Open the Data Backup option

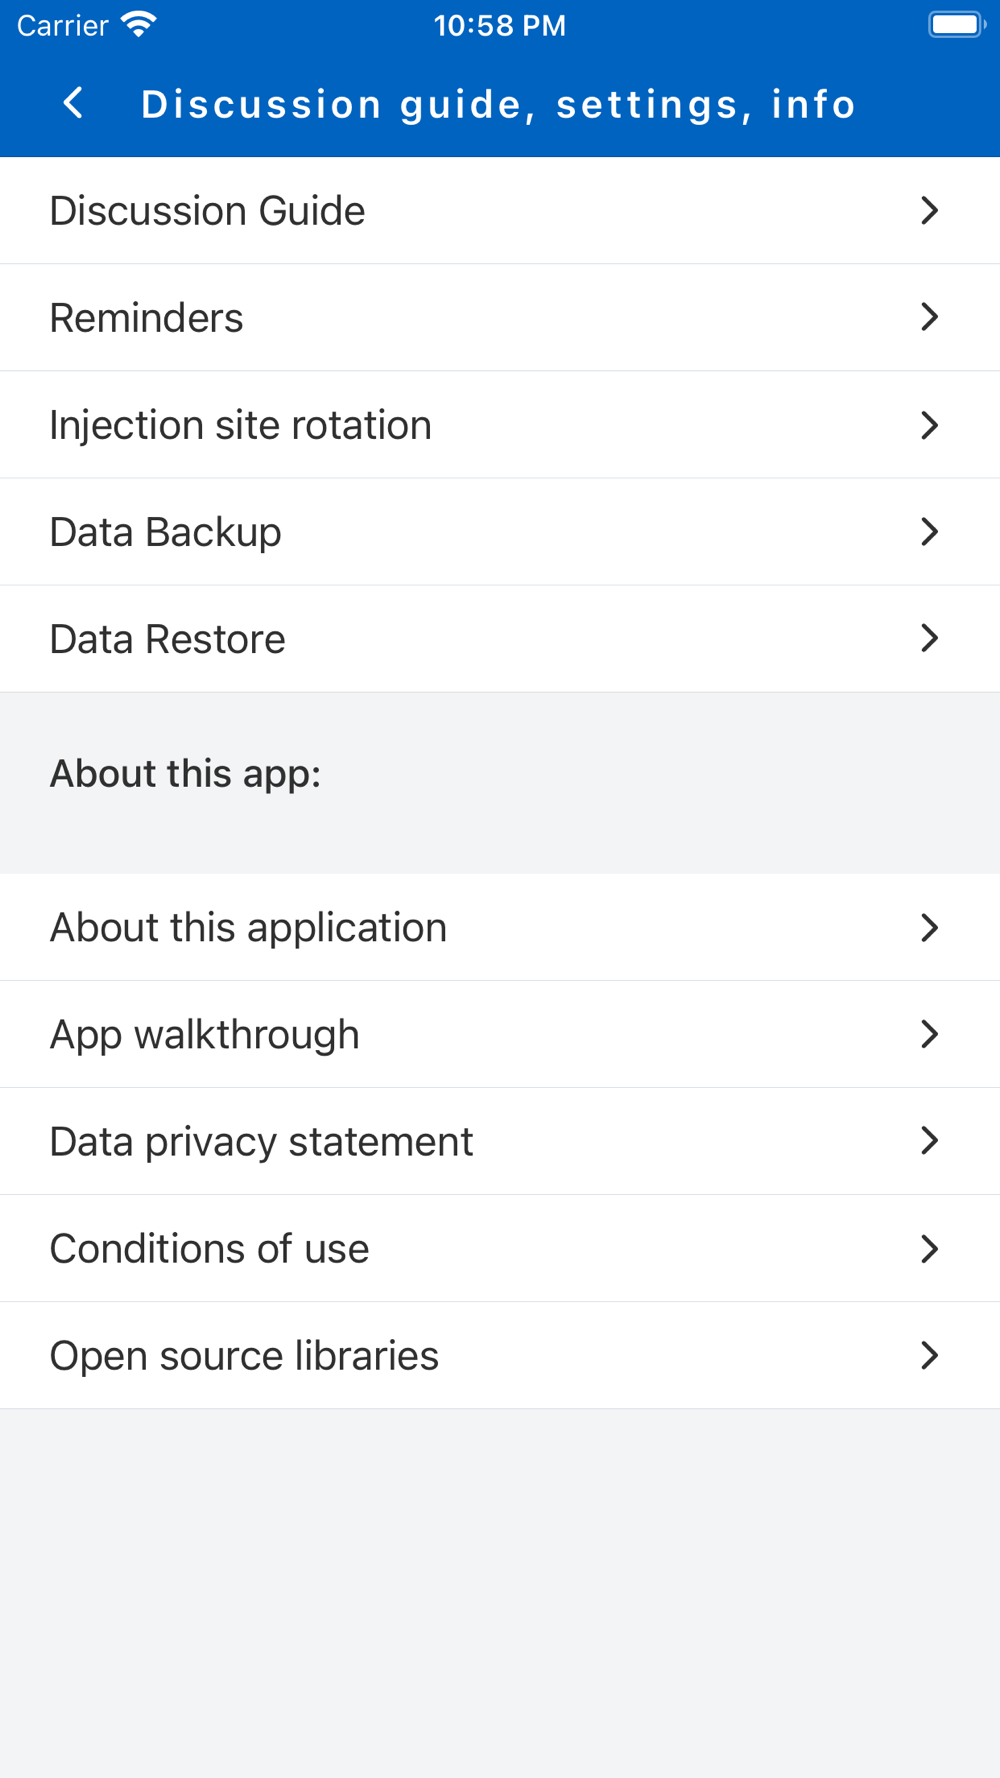(x=500, y=532)
